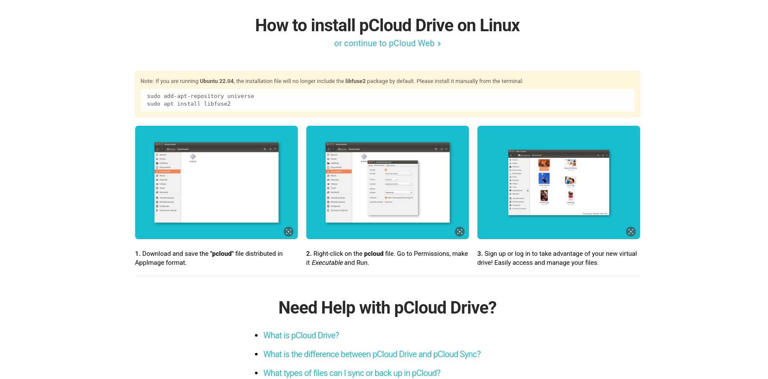Click the 'Need Help with pCloud Drive?' heading
Screen dimensions: 768x379
pos(387,308)
